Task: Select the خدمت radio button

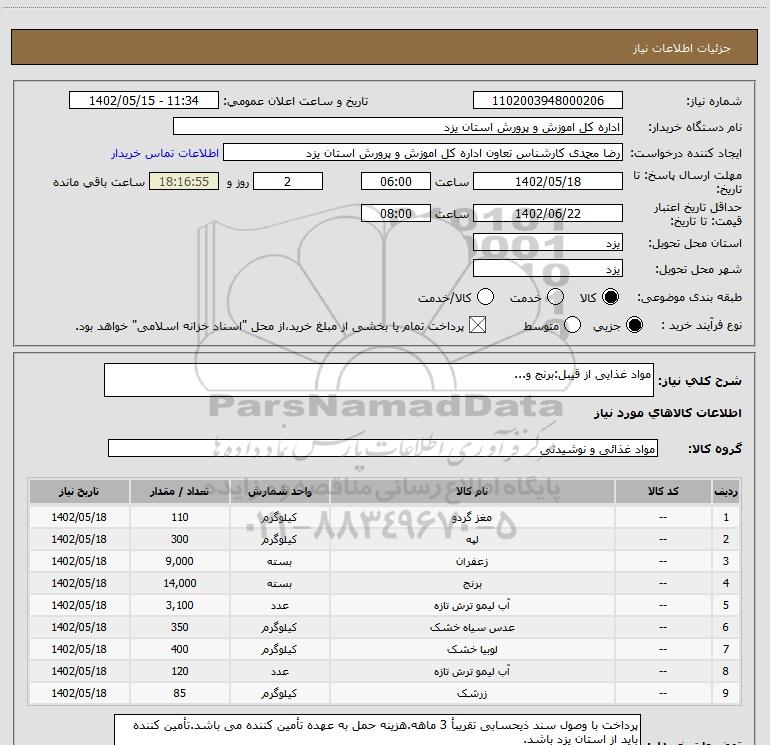Action: [x=555, y=297]
